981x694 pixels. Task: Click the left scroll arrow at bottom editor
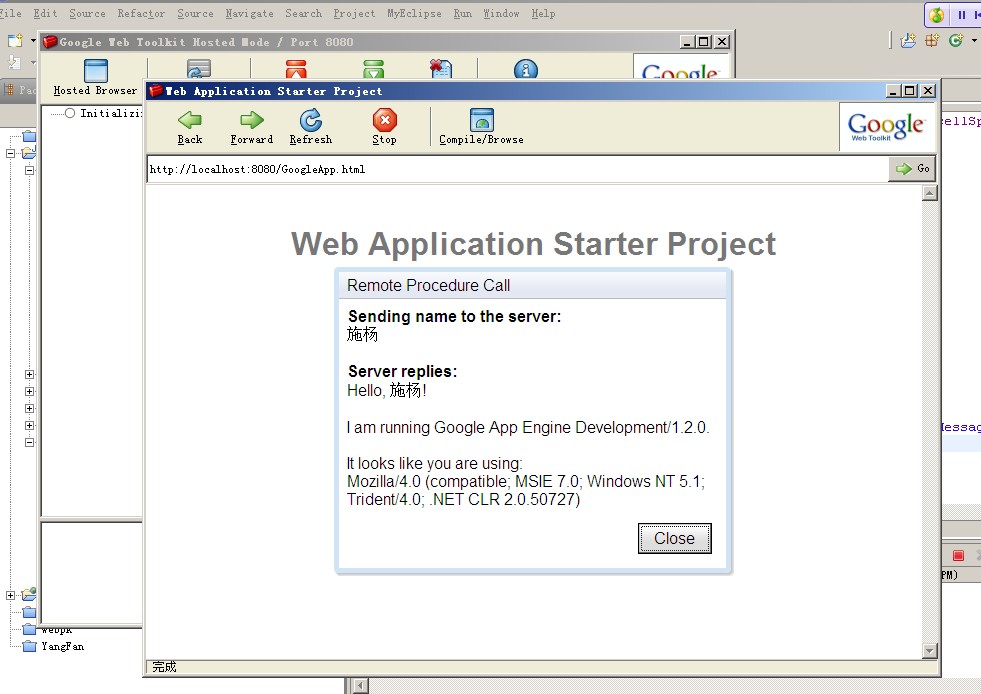tap(360, 686)
